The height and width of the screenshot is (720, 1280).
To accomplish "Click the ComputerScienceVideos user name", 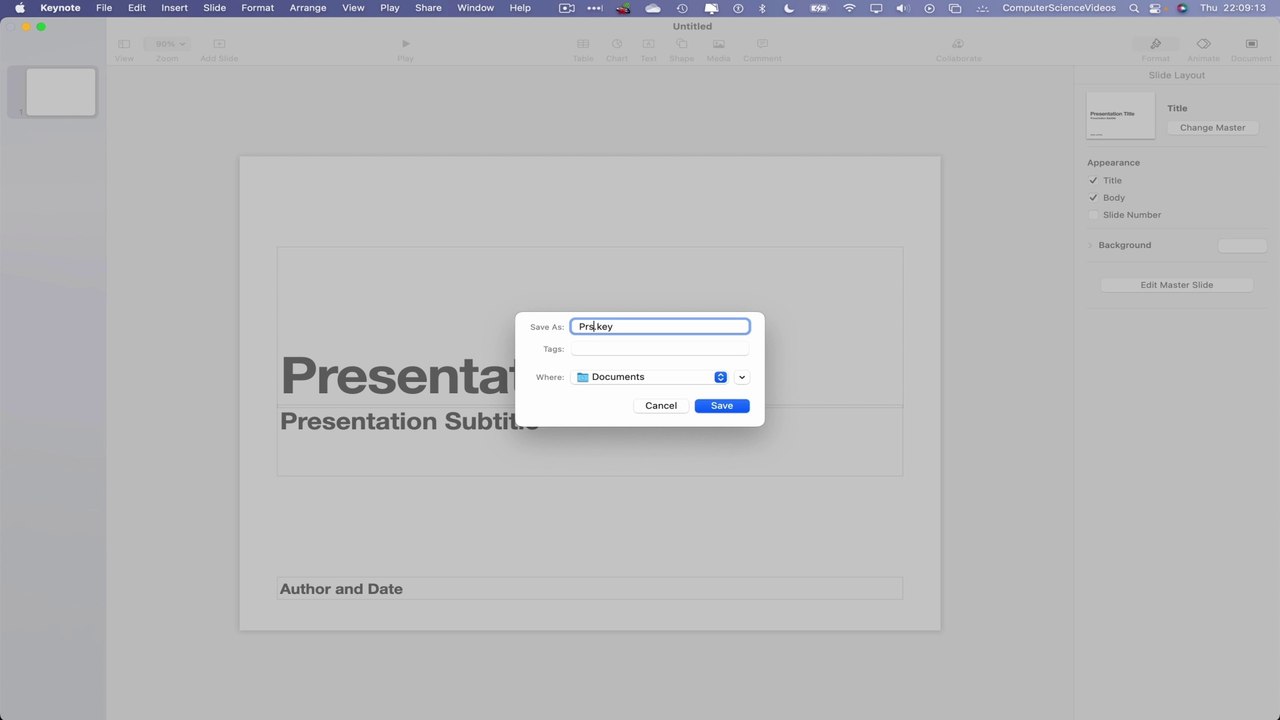I will (1060, 8).
